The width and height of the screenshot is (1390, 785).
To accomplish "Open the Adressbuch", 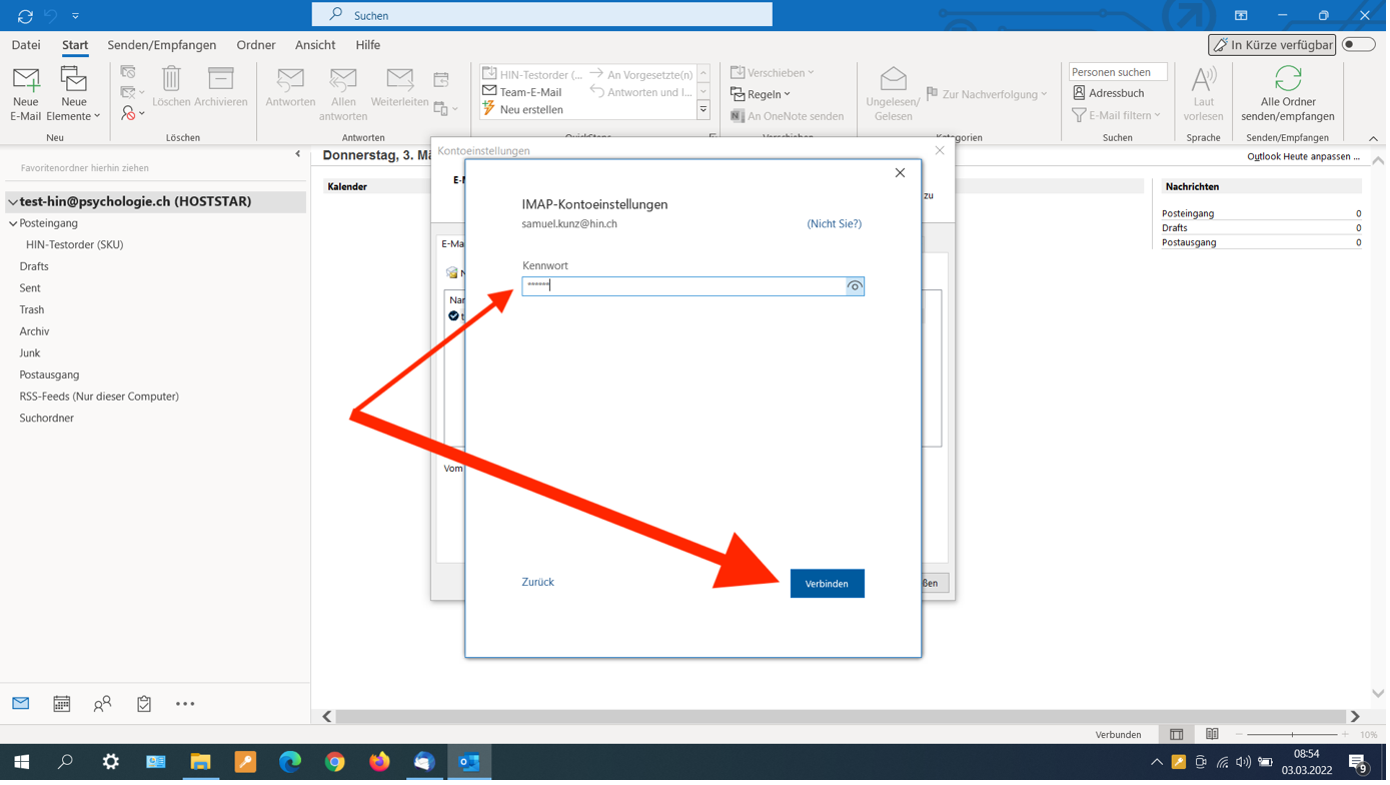I will 1108,93.
